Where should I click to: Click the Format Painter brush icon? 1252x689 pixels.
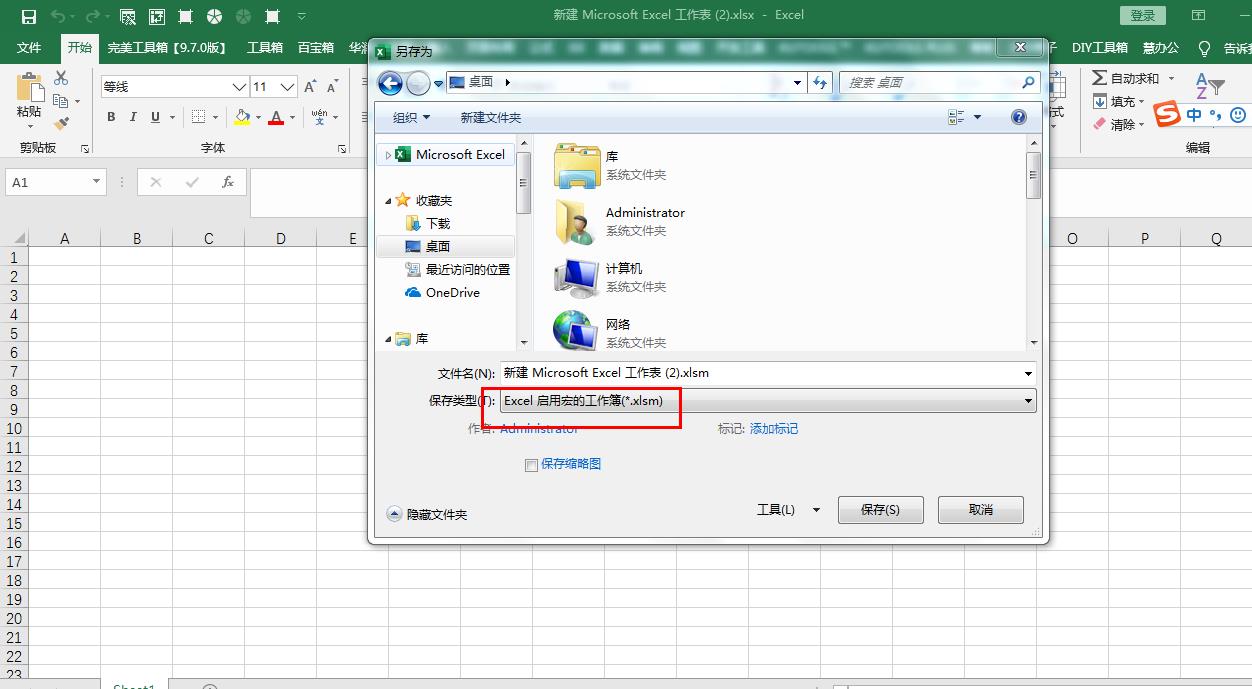coord(61,124)
